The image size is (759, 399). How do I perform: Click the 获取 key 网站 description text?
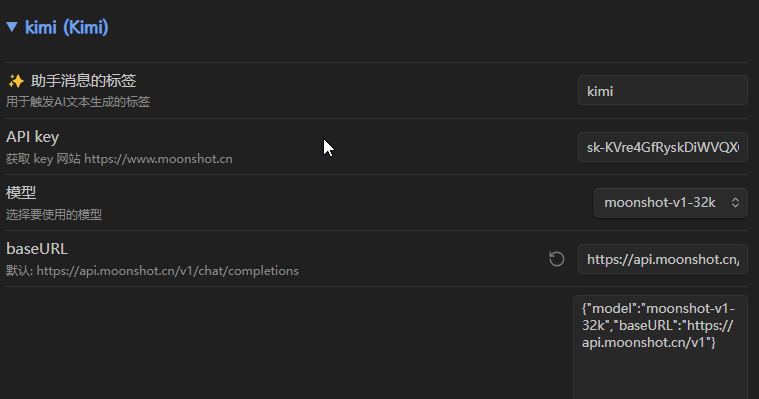point(43,159)
